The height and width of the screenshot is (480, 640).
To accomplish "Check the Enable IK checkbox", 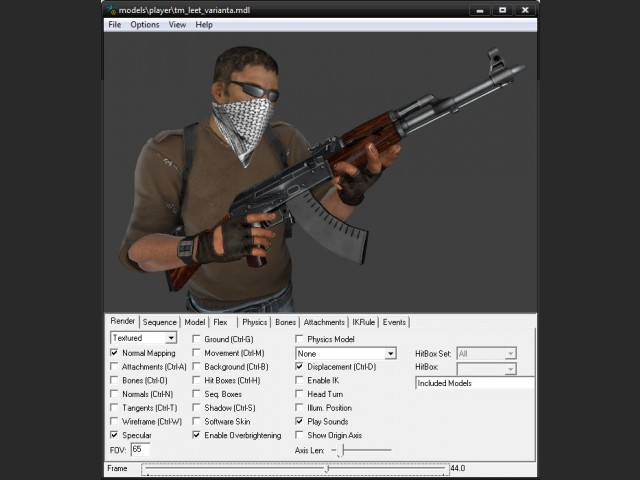I will click(299, 380).
